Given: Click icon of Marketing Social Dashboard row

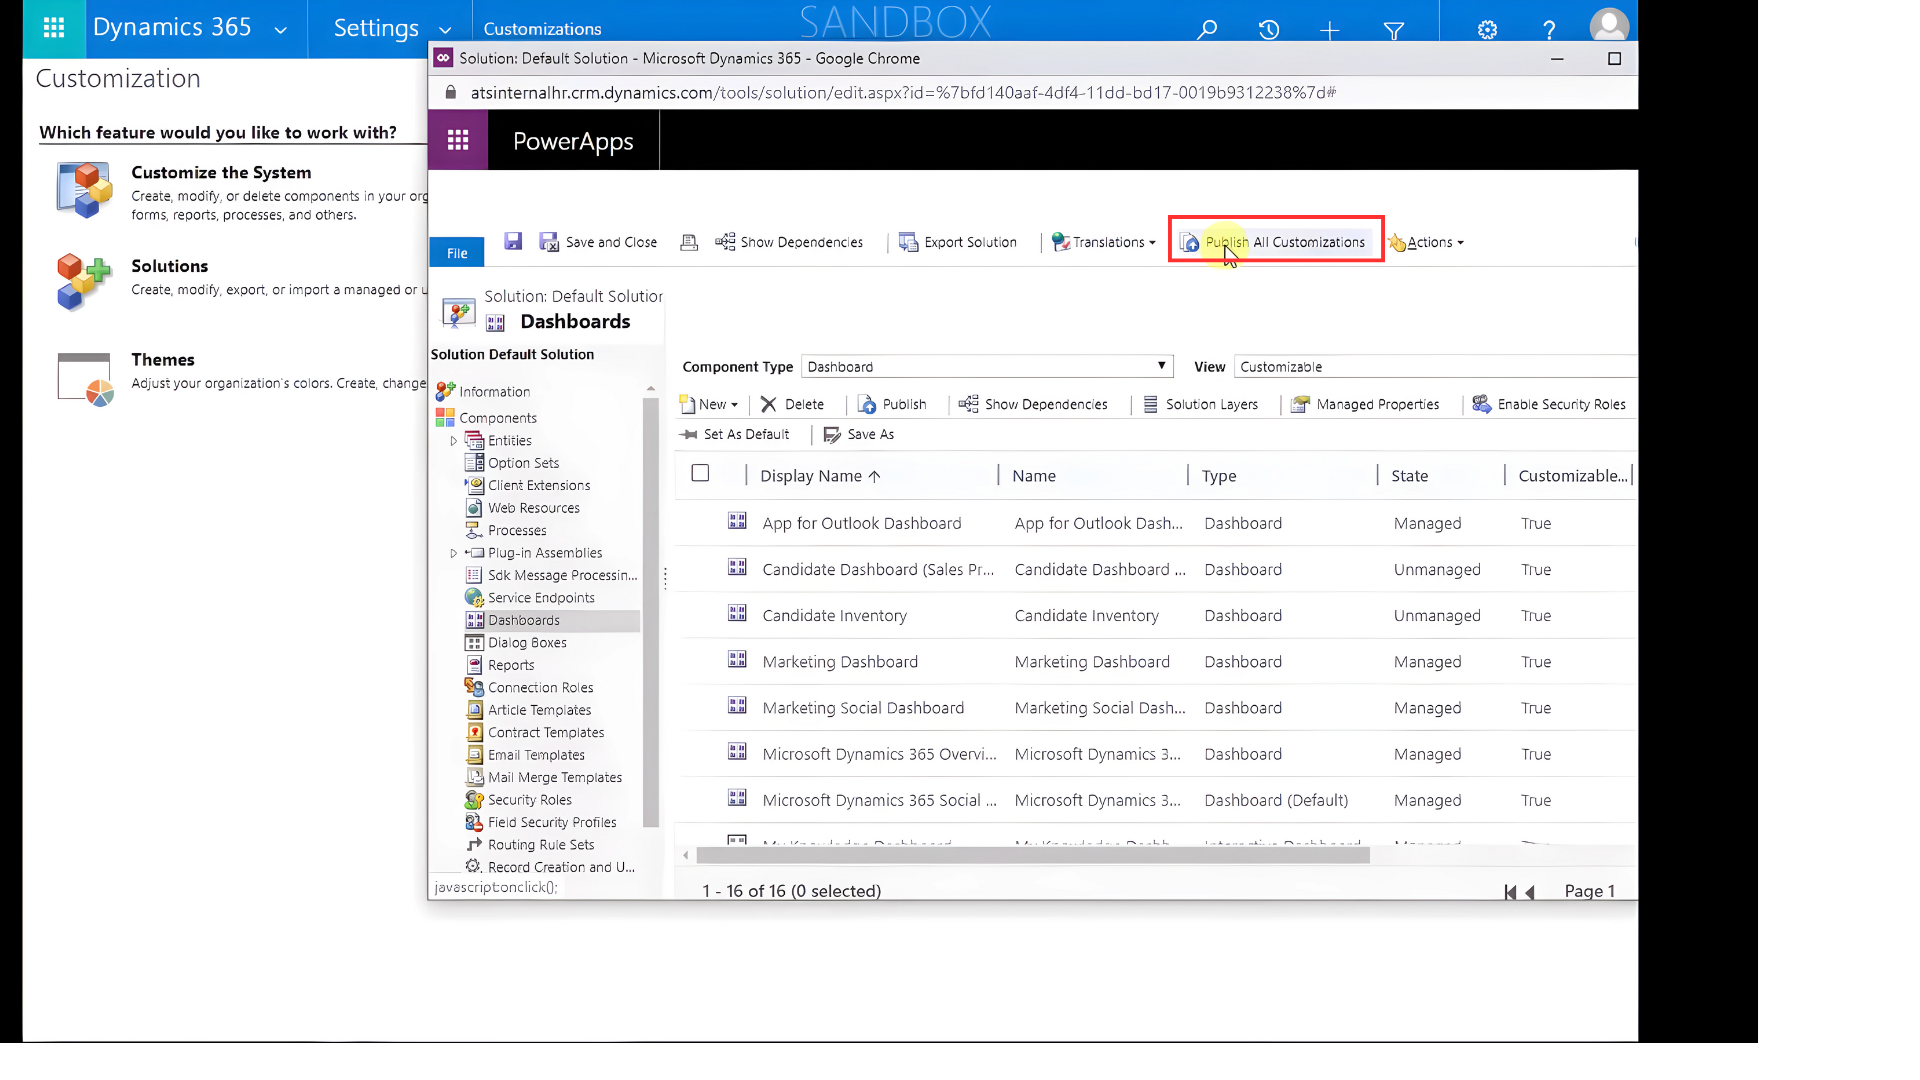Looking at the screenshot, I should pyautogui.click(x=737, y=705).
